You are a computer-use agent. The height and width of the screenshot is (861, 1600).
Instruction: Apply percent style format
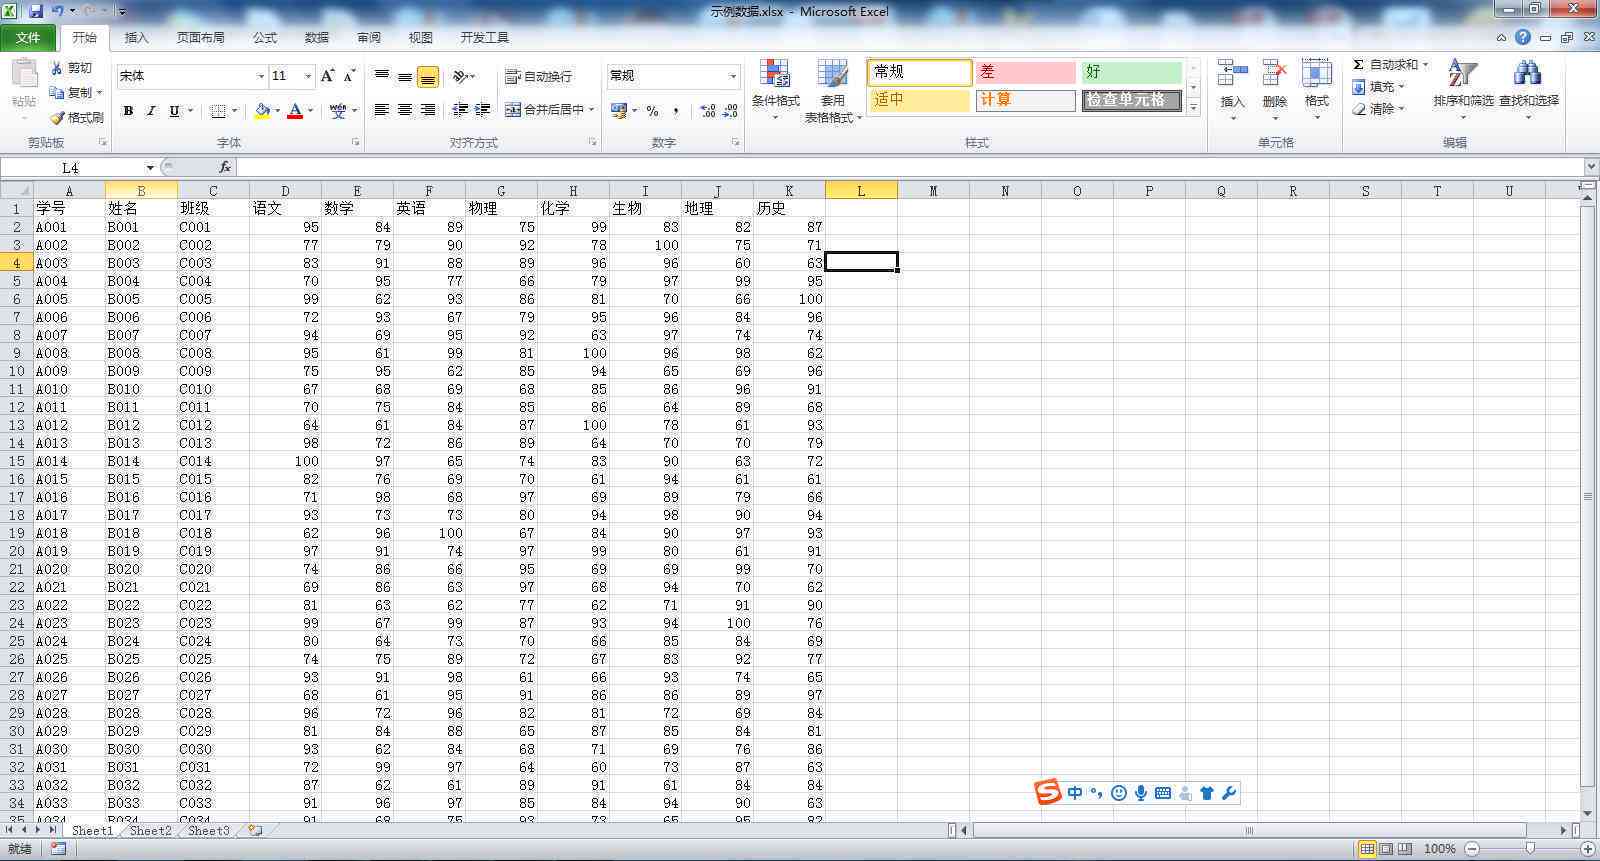click(x=653, y=111)
